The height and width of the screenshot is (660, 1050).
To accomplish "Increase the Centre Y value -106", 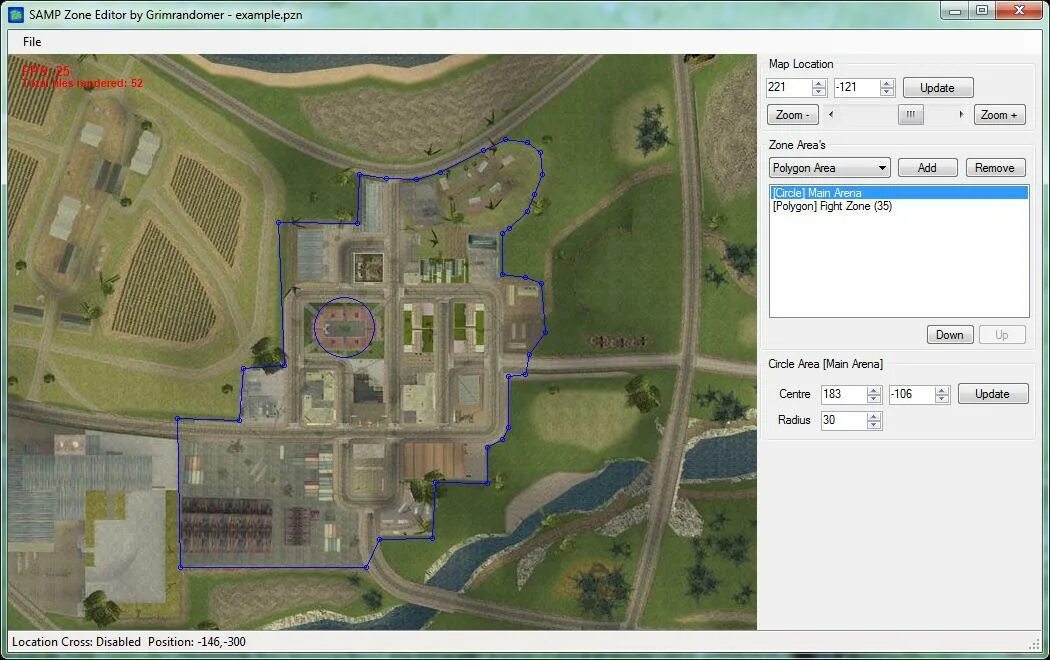I will click(942, 390).
